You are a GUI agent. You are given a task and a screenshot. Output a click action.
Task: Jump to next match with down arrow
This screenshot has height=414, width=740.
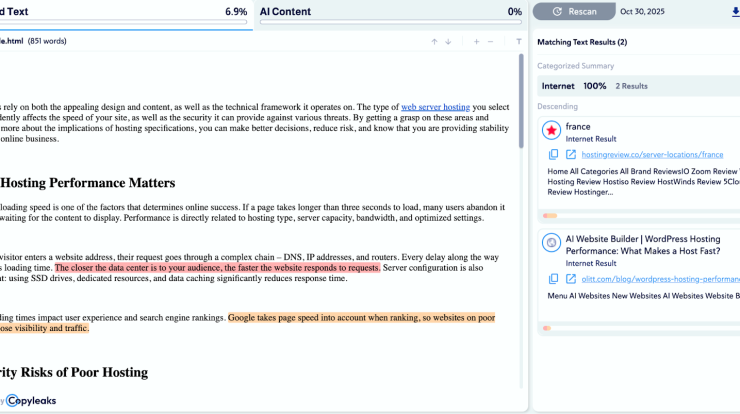point(448,42)
